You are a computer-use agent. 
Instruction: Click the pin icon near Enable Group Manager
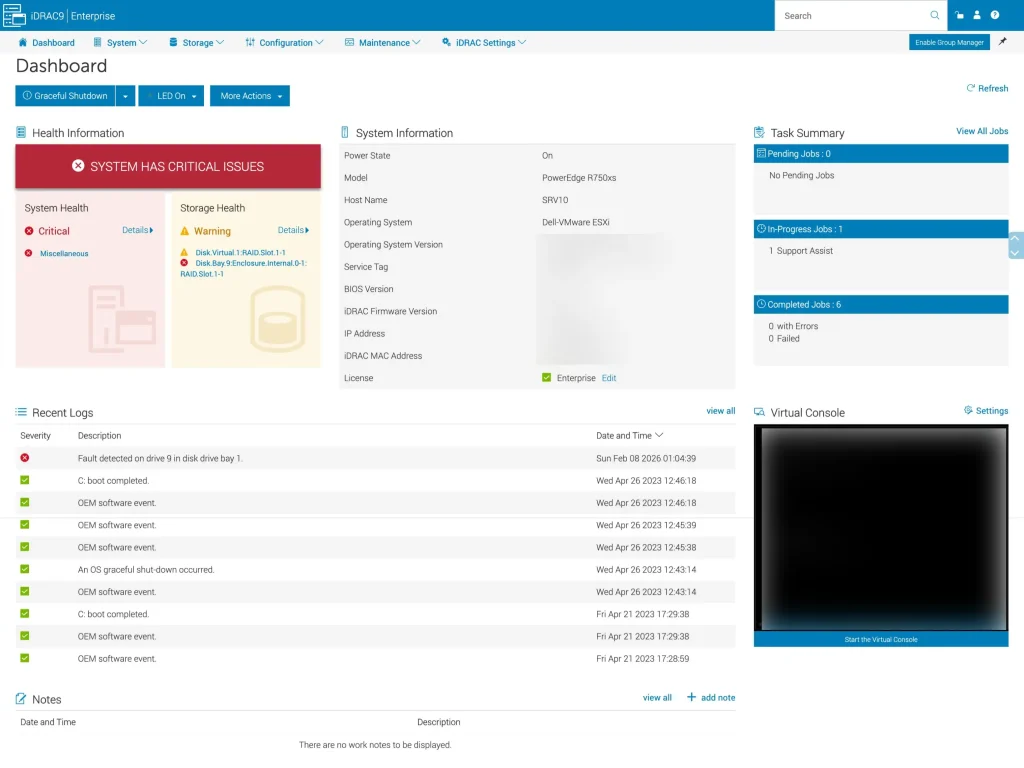1001,42
